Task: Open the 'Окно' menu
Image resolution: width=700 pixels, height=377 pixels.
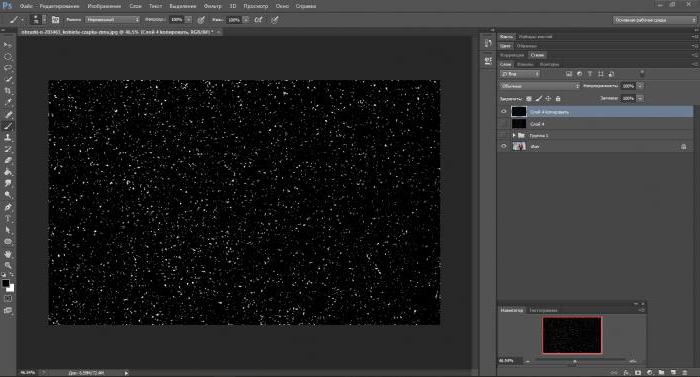Action: tap(282, 6)
